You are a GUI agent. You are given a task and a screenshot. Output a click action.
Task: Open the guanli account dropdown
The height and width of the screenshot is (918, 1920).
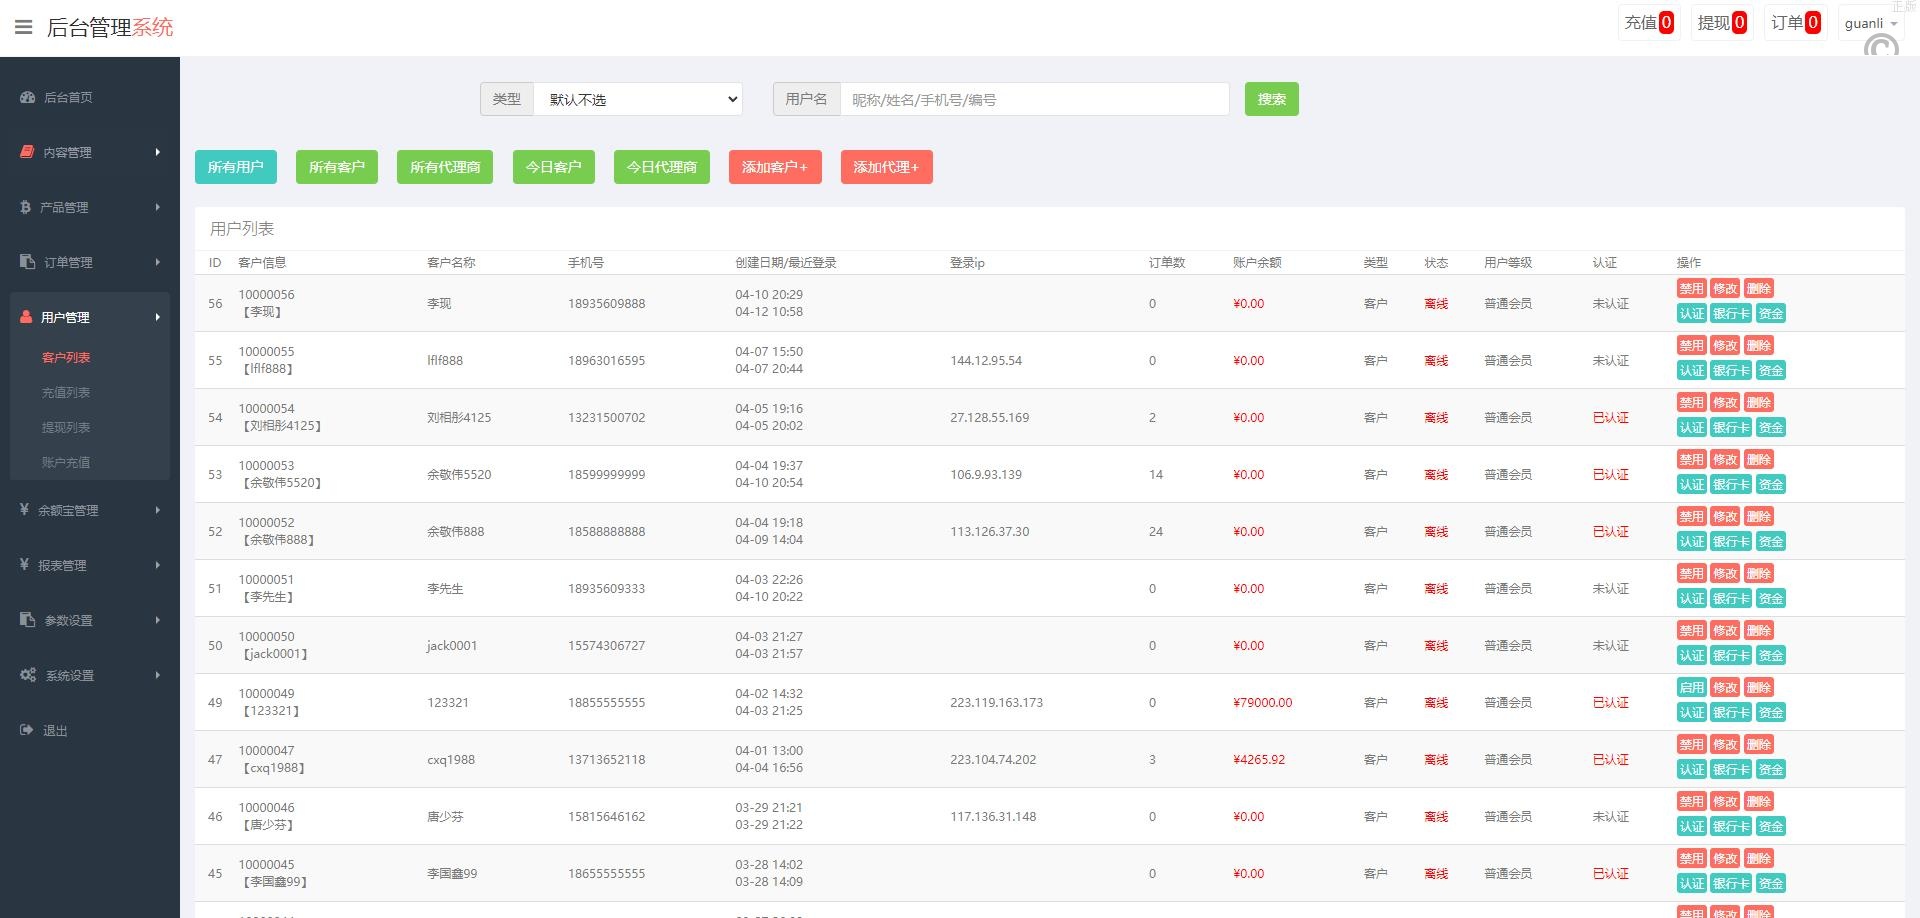(1870, 23)
